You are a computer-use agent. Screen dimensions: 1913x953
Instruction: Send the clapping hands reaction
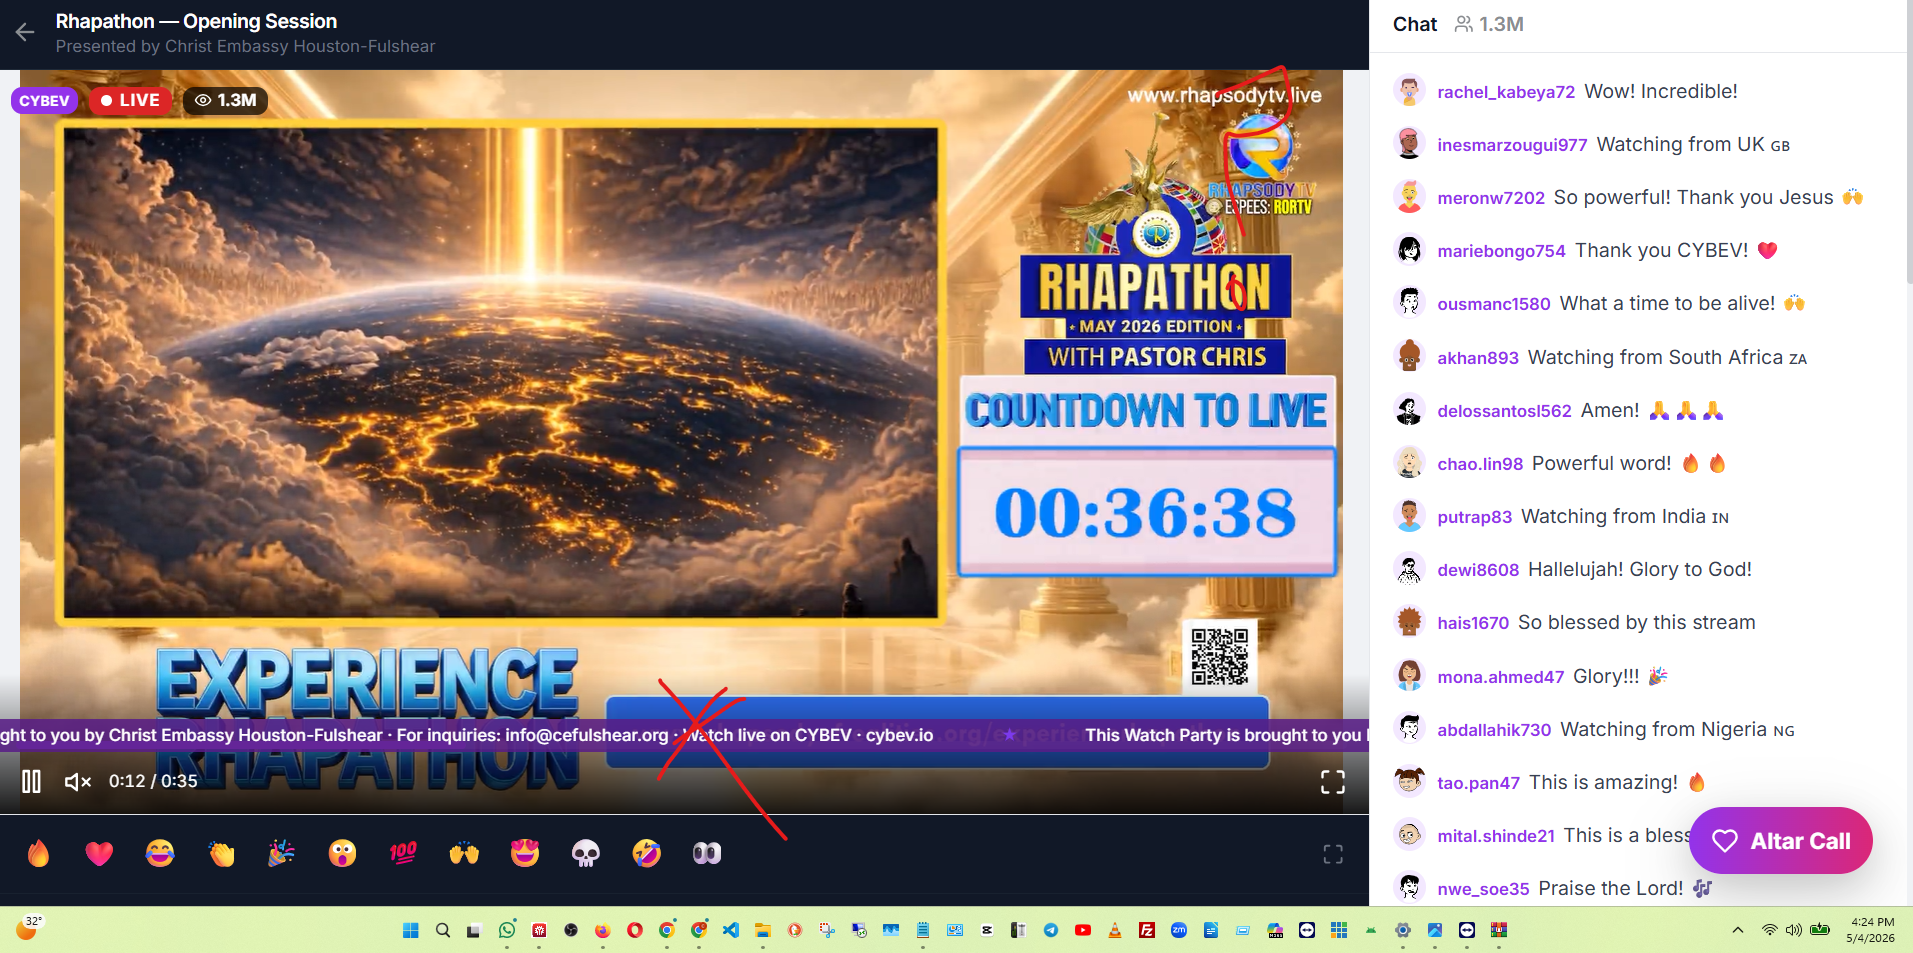(x=221, y=853)
